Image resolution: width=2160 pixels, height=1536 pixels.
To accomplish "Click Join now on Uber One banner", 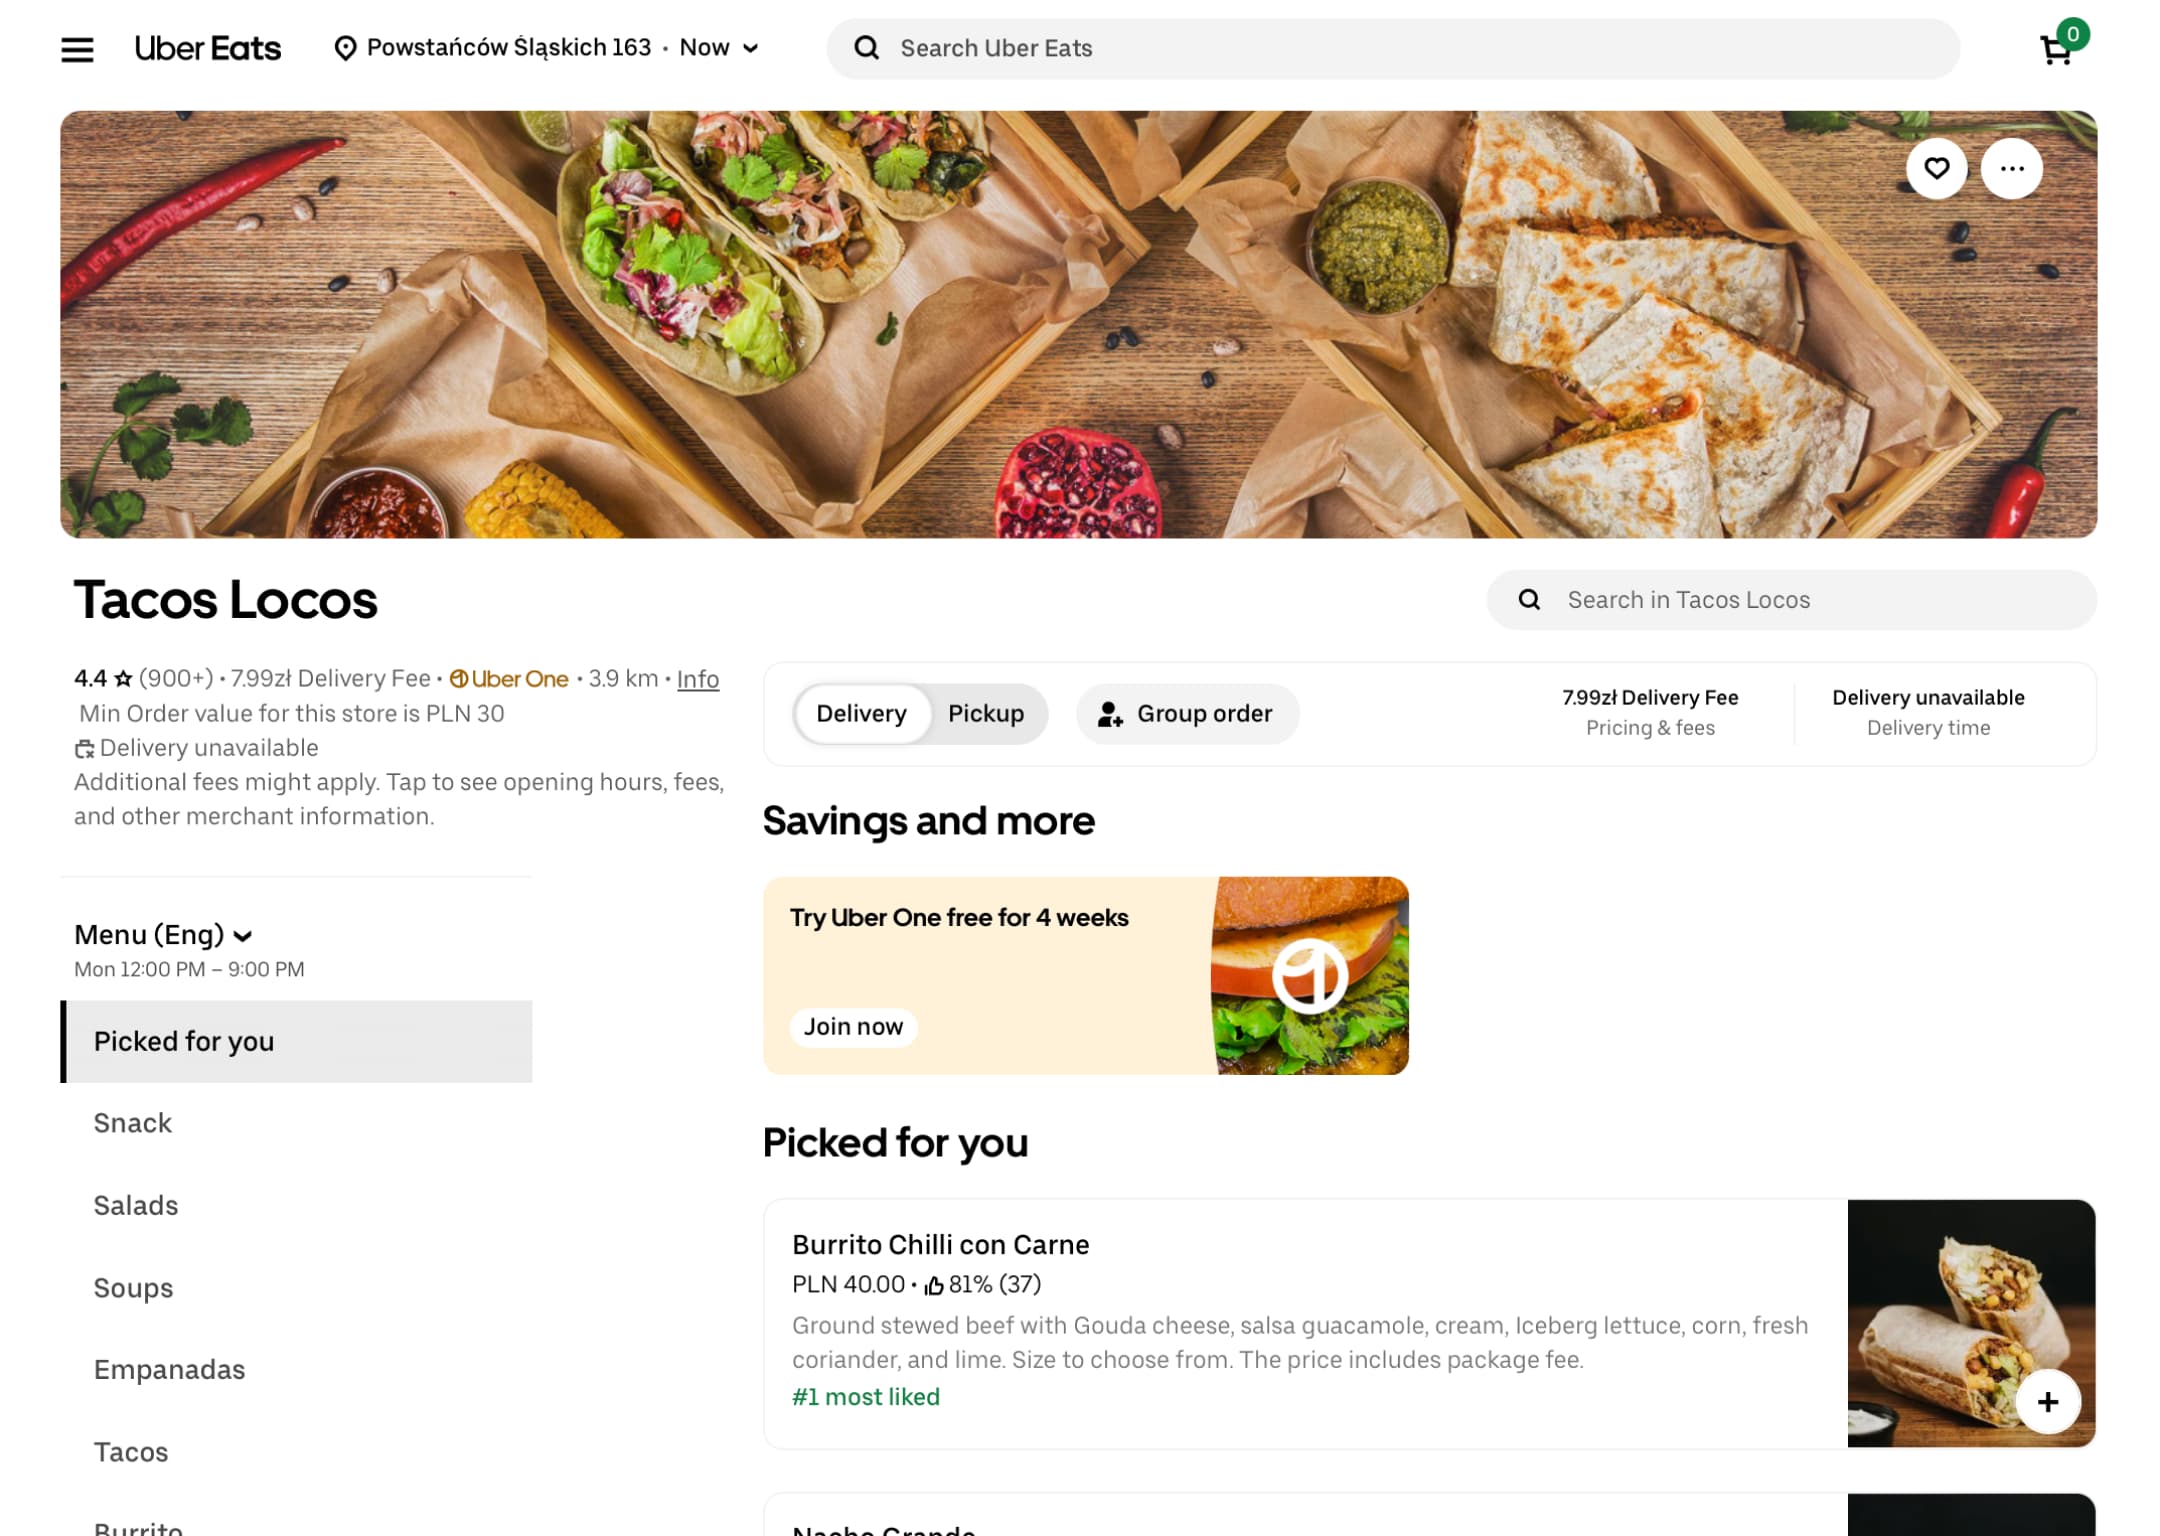I will (x=853, y=1026).
